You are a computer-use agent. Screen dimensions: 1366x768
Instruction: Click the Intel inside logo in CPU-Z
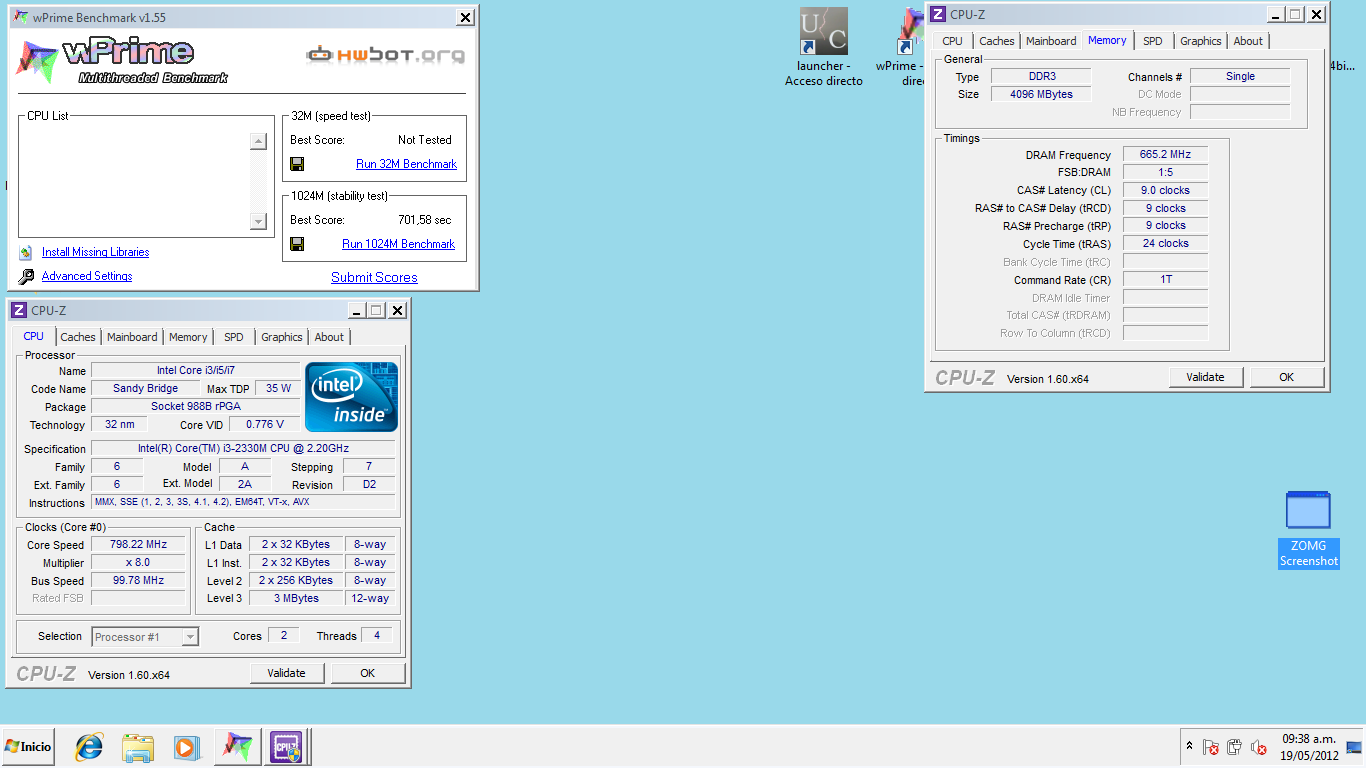(351, 397)
